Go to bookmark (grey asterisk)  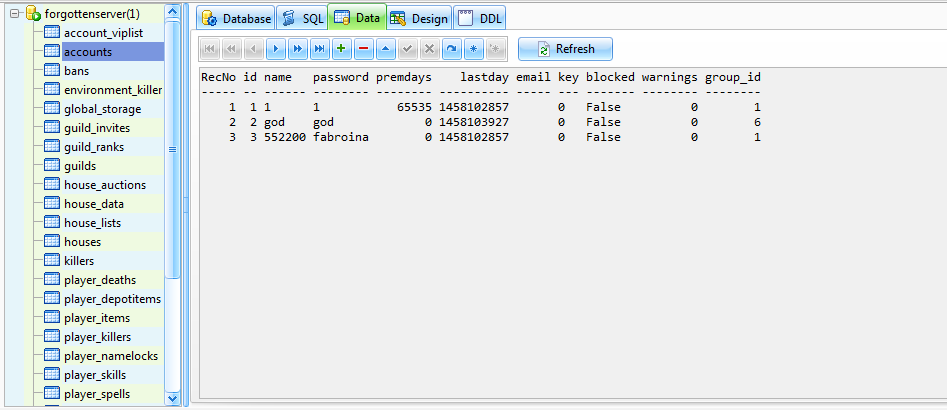(x=495, y=49)
